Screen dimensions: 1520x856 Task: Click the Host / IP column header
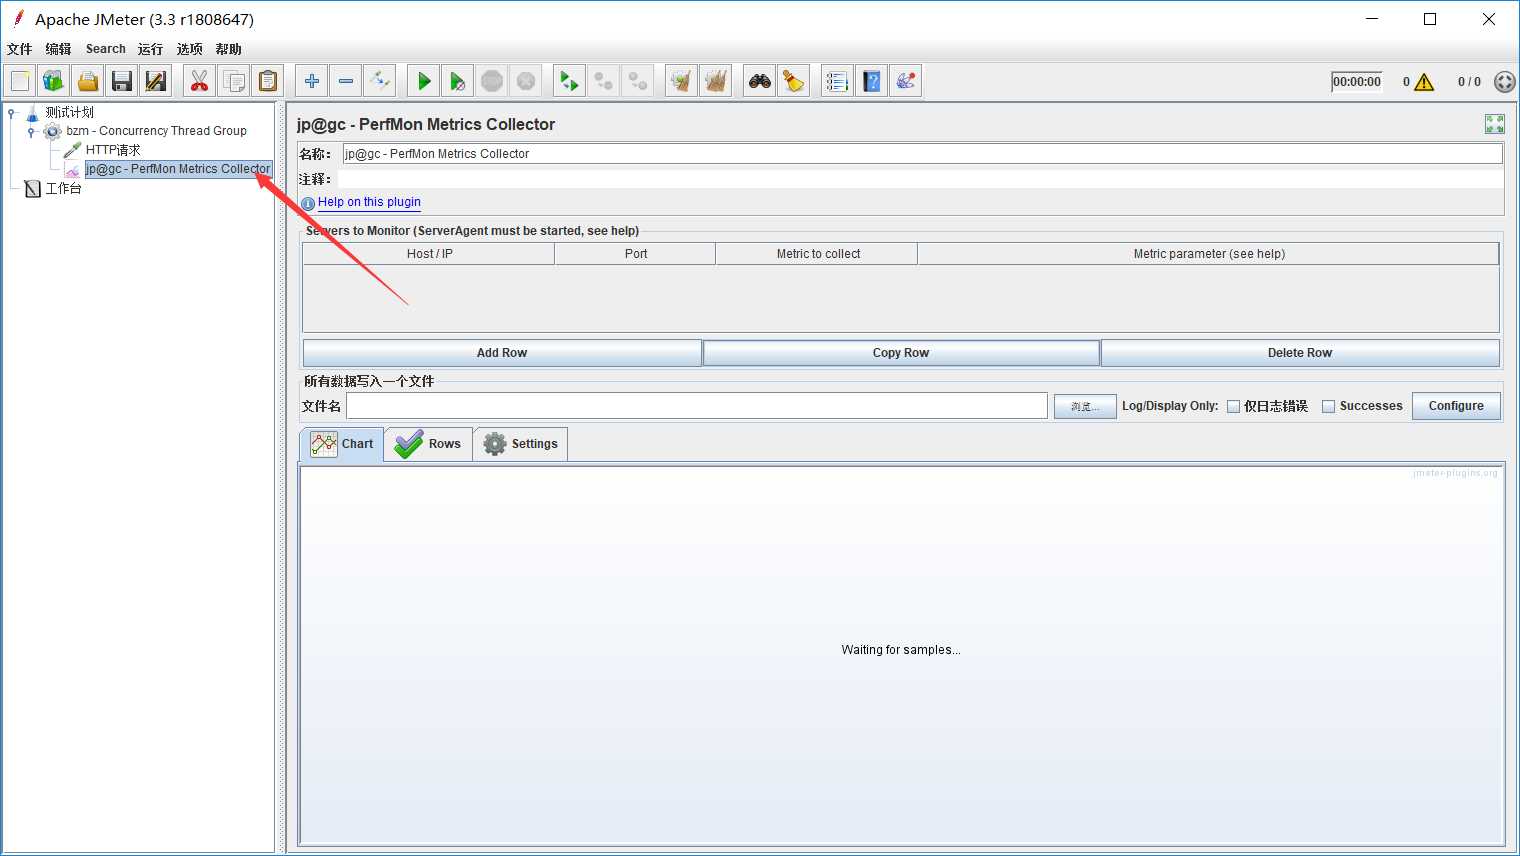pos(429,254)
